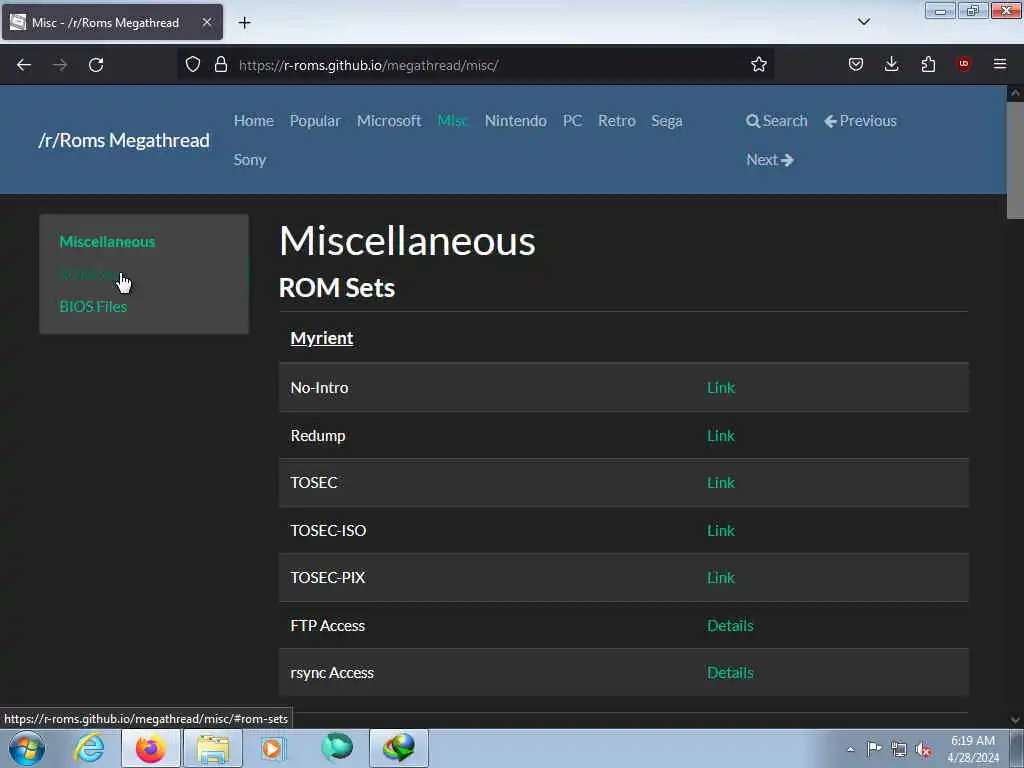Click the network tray icon
Viewport: 1024px width, 768px height.
tap(899, 750)
